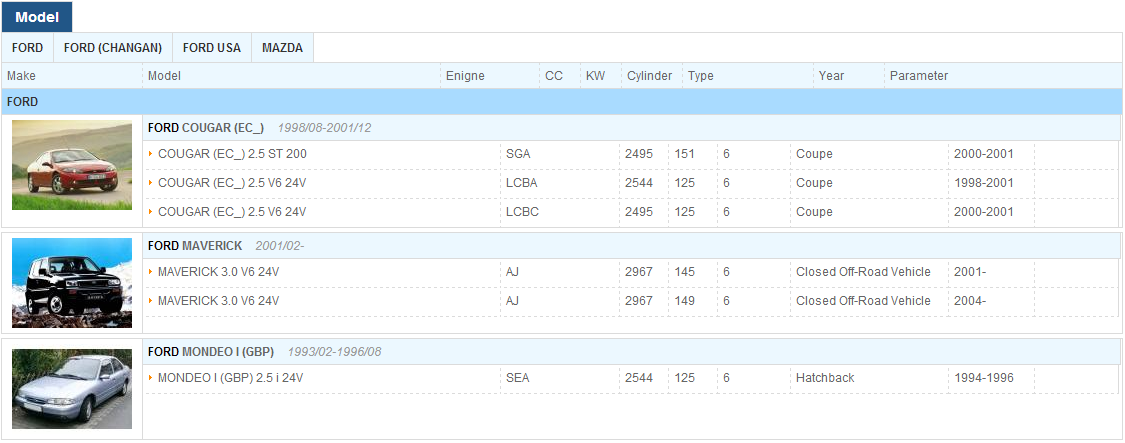The width and height of the screenshot is (1125, 443).
Task: Click the blue FORD make band
Action: coord(562,102)
